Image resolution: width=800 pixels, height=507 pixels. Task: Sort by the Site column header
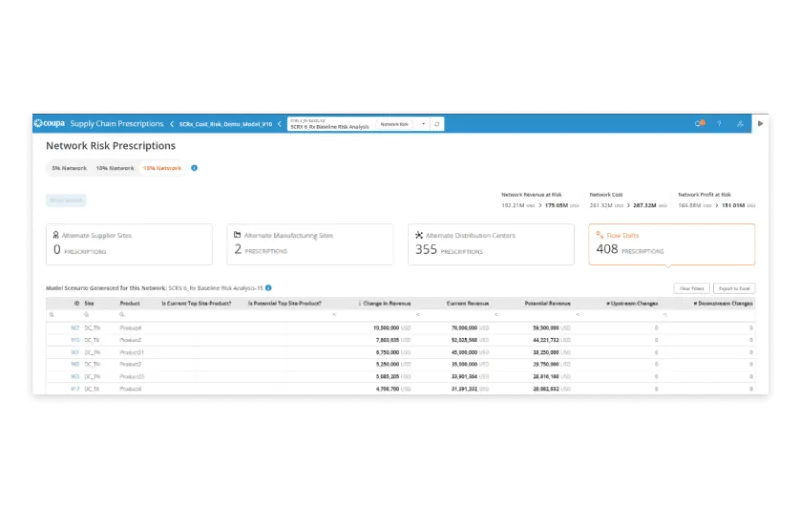89,303
